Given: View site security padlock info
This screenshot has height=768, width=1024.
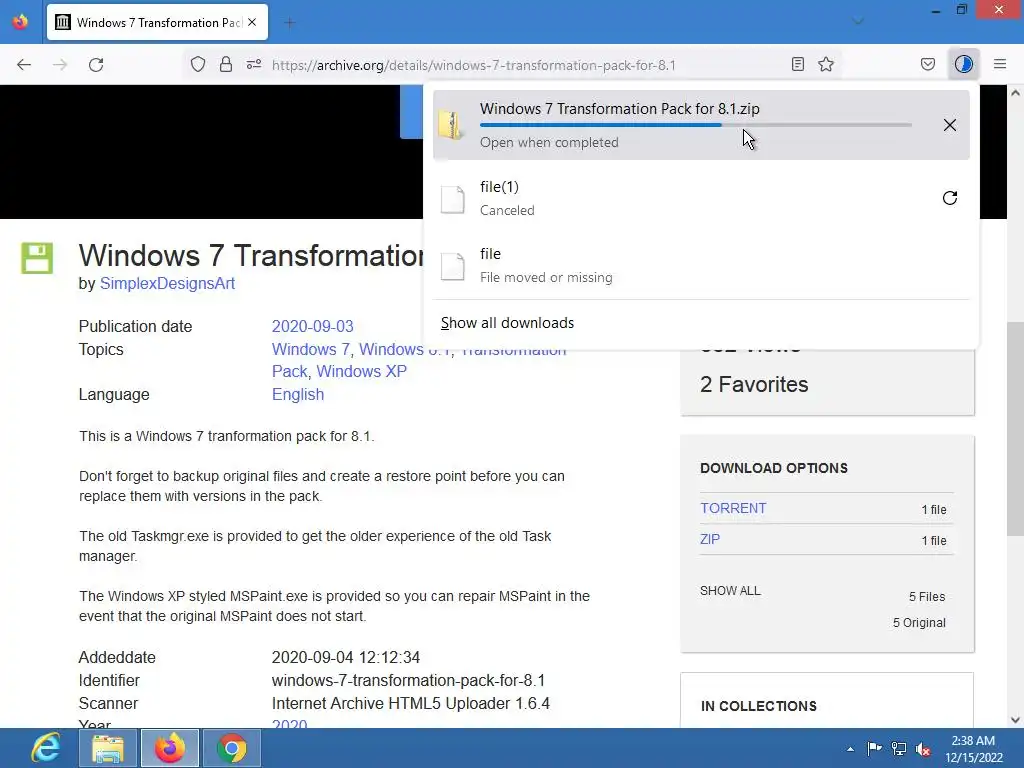Looking at the screenshot, I should (x=226, y=65).
